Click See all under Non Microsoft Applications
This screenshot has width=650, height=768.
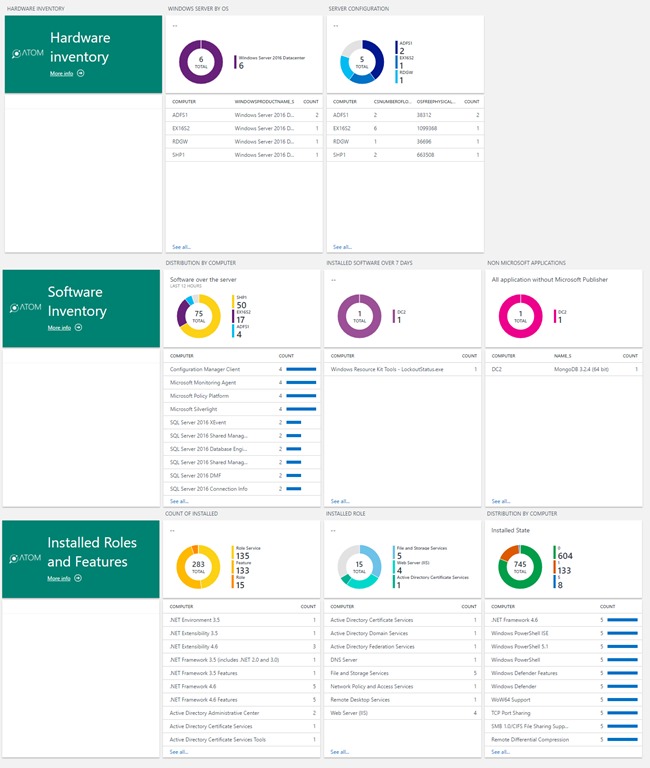click(x=501, y=501)
